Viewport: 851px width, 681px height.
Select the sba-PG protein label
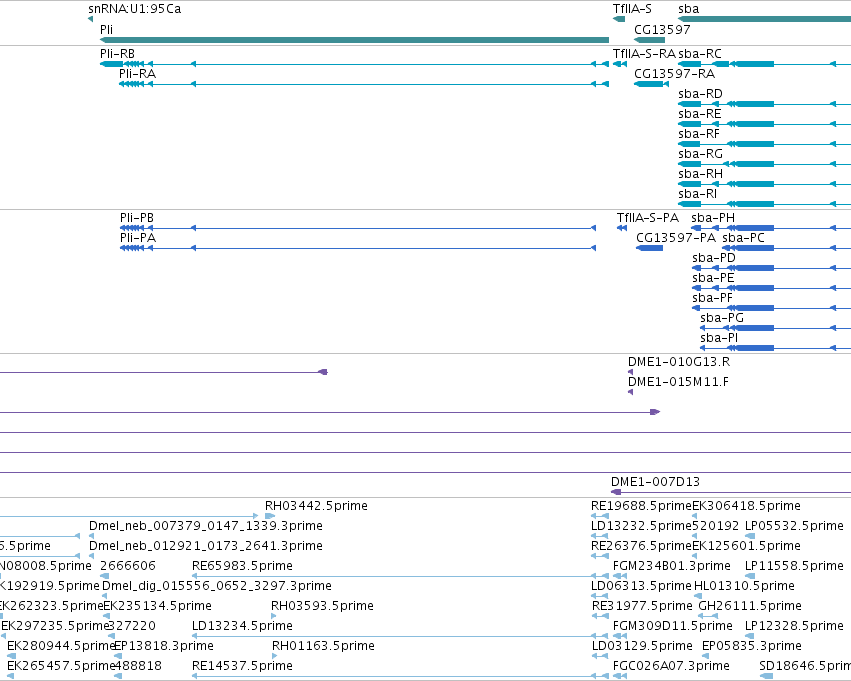point(722,318)
